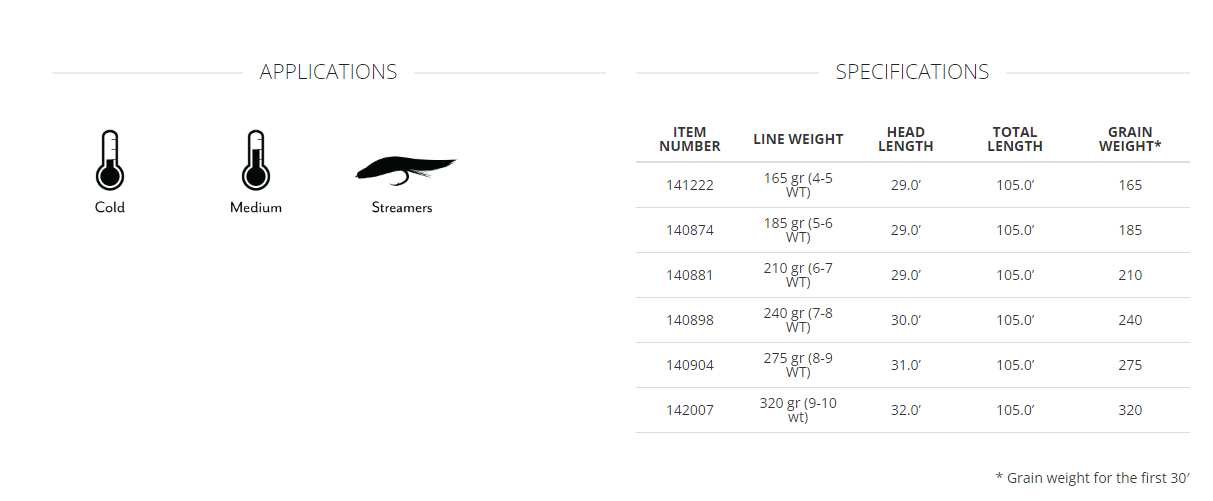Viewport: 1213px width, 501px height.
Task: Click the grain weight footnote text
Action: coord(1099,477)
